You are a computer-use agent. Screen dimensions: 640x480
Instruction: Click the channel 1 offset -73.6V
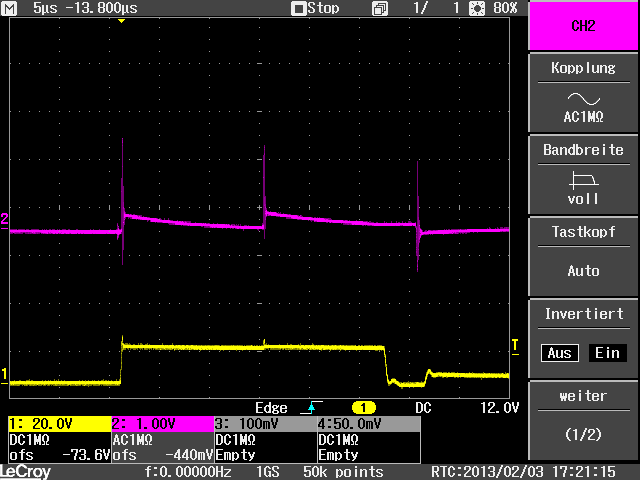pos(86,455)
